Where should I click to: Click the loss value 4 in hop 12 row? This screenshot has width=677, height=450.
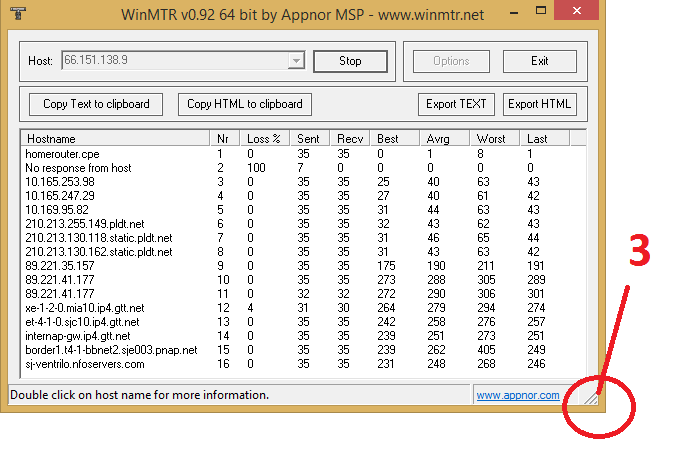tap(250, 308)
